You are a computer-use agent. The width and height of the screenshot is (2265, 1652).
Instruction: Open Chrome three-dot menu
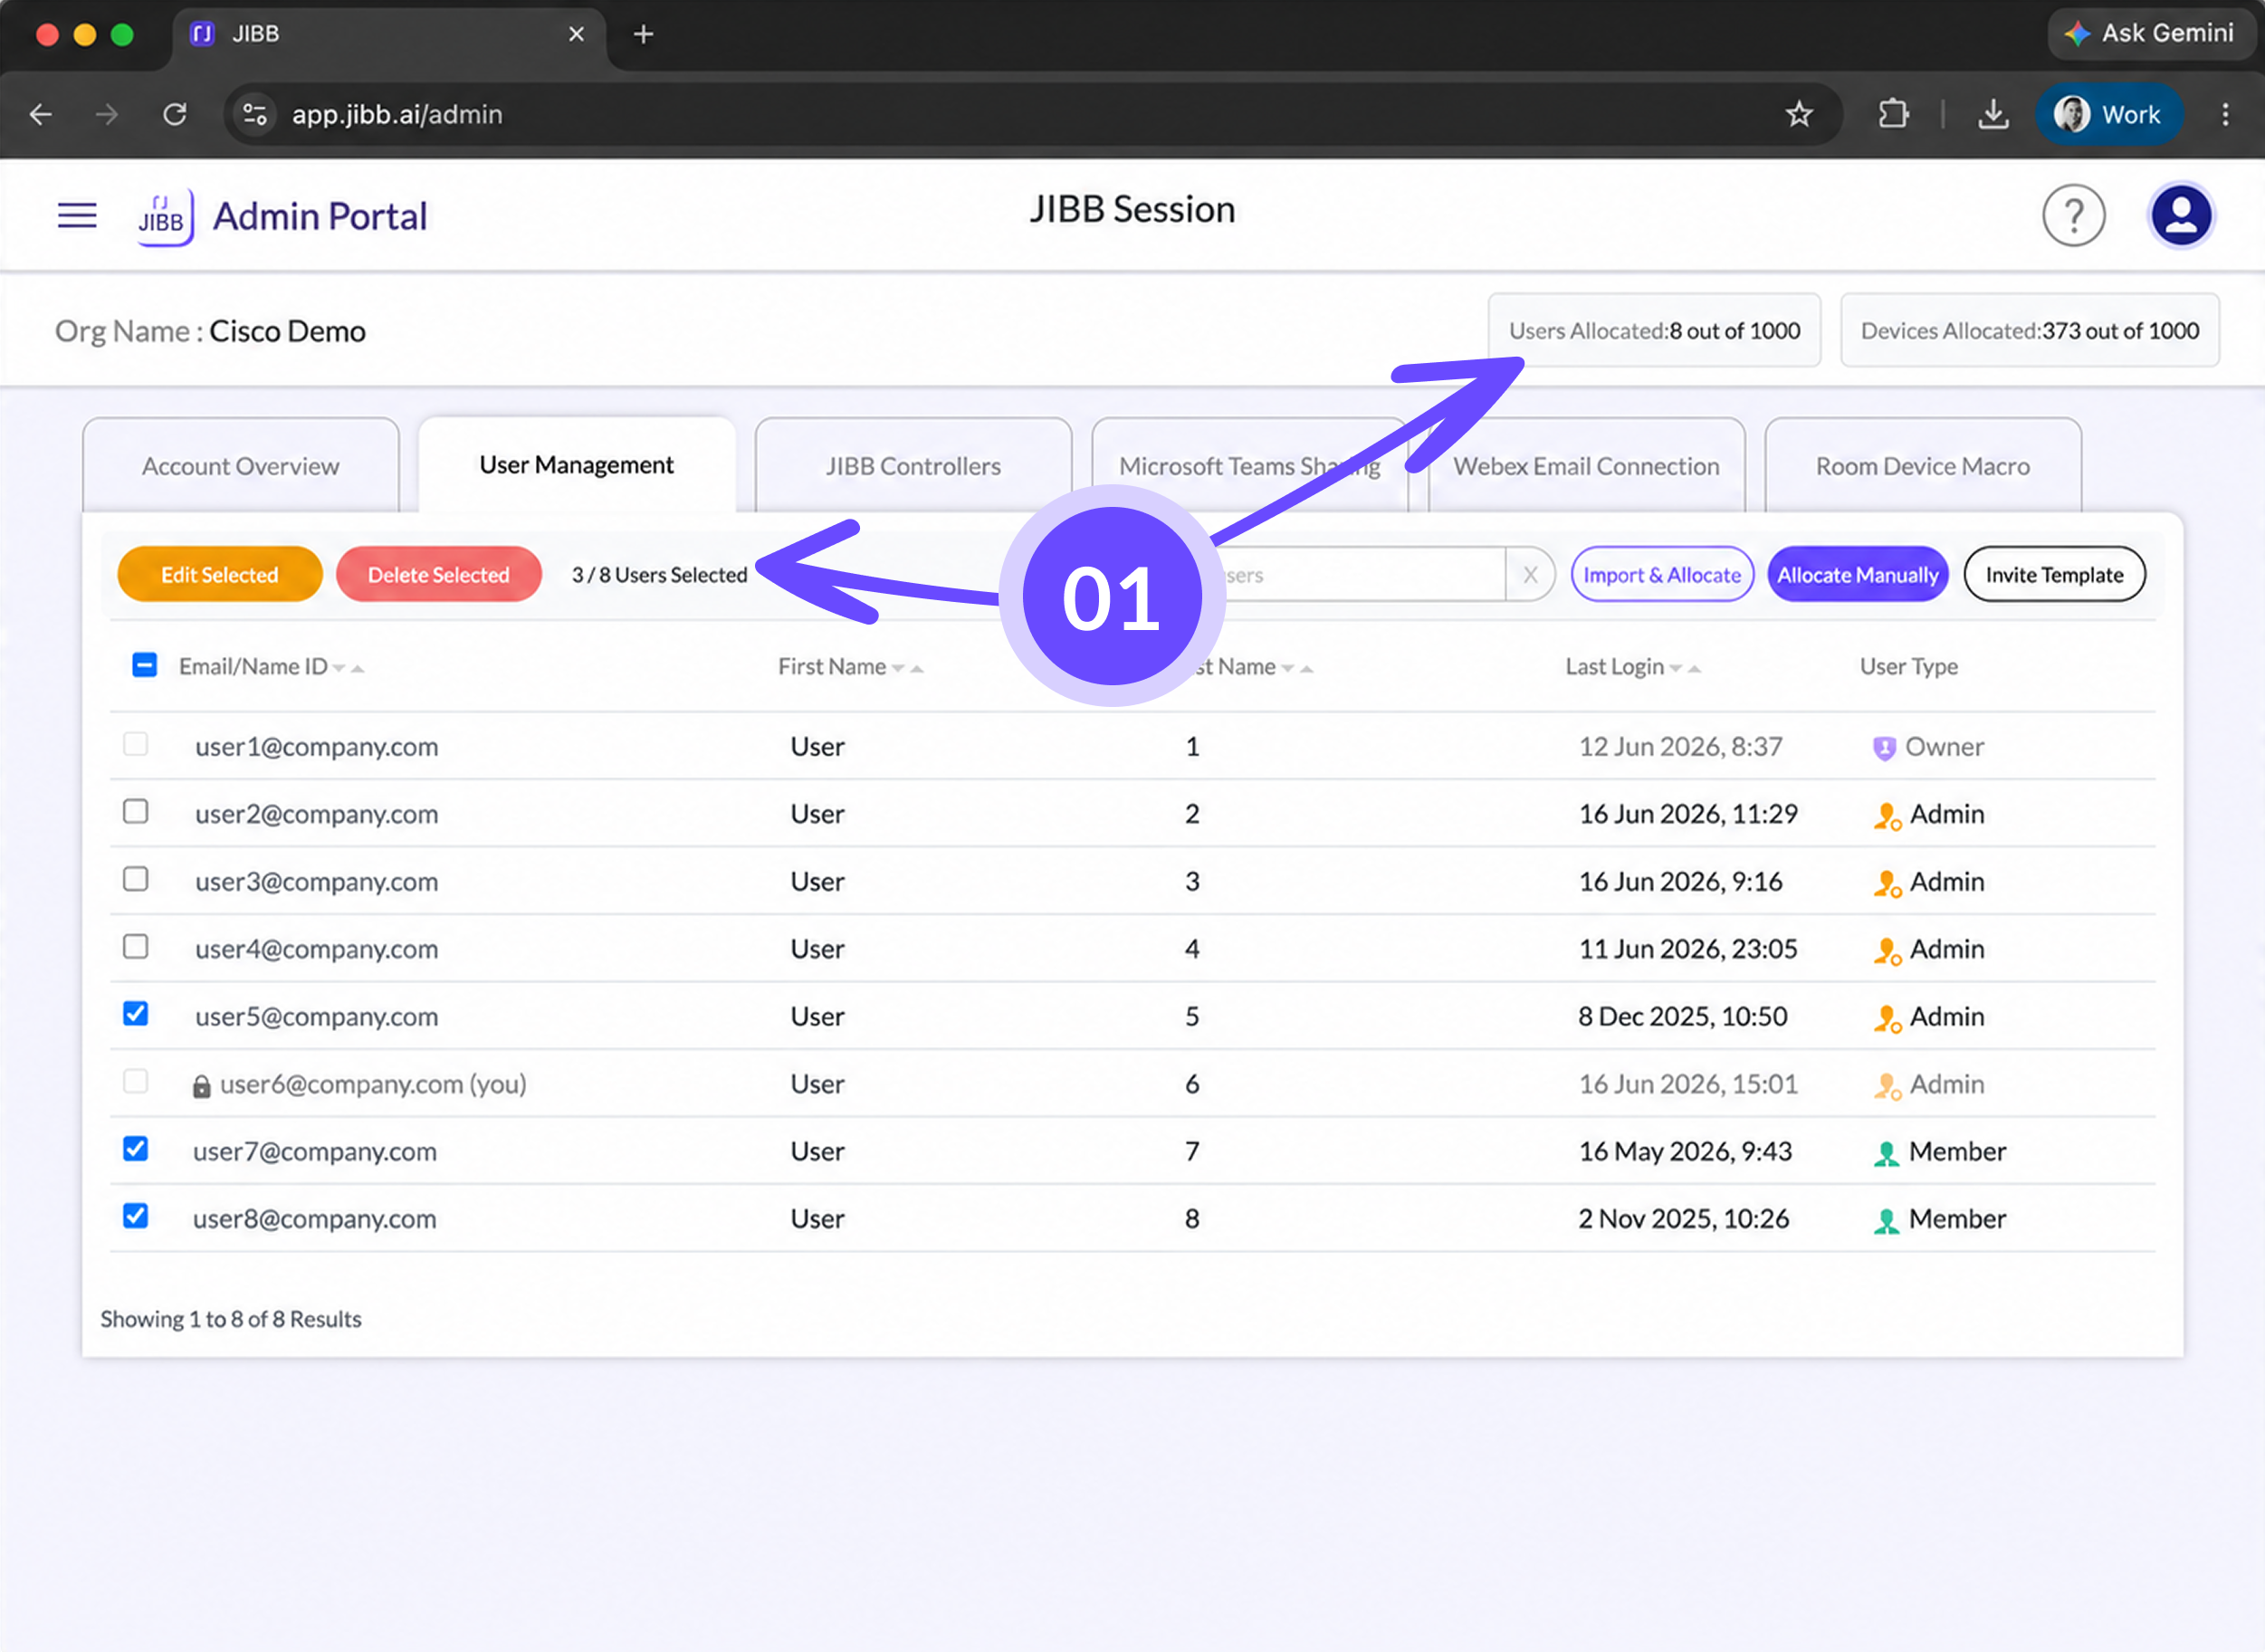tap(2225, 114)
